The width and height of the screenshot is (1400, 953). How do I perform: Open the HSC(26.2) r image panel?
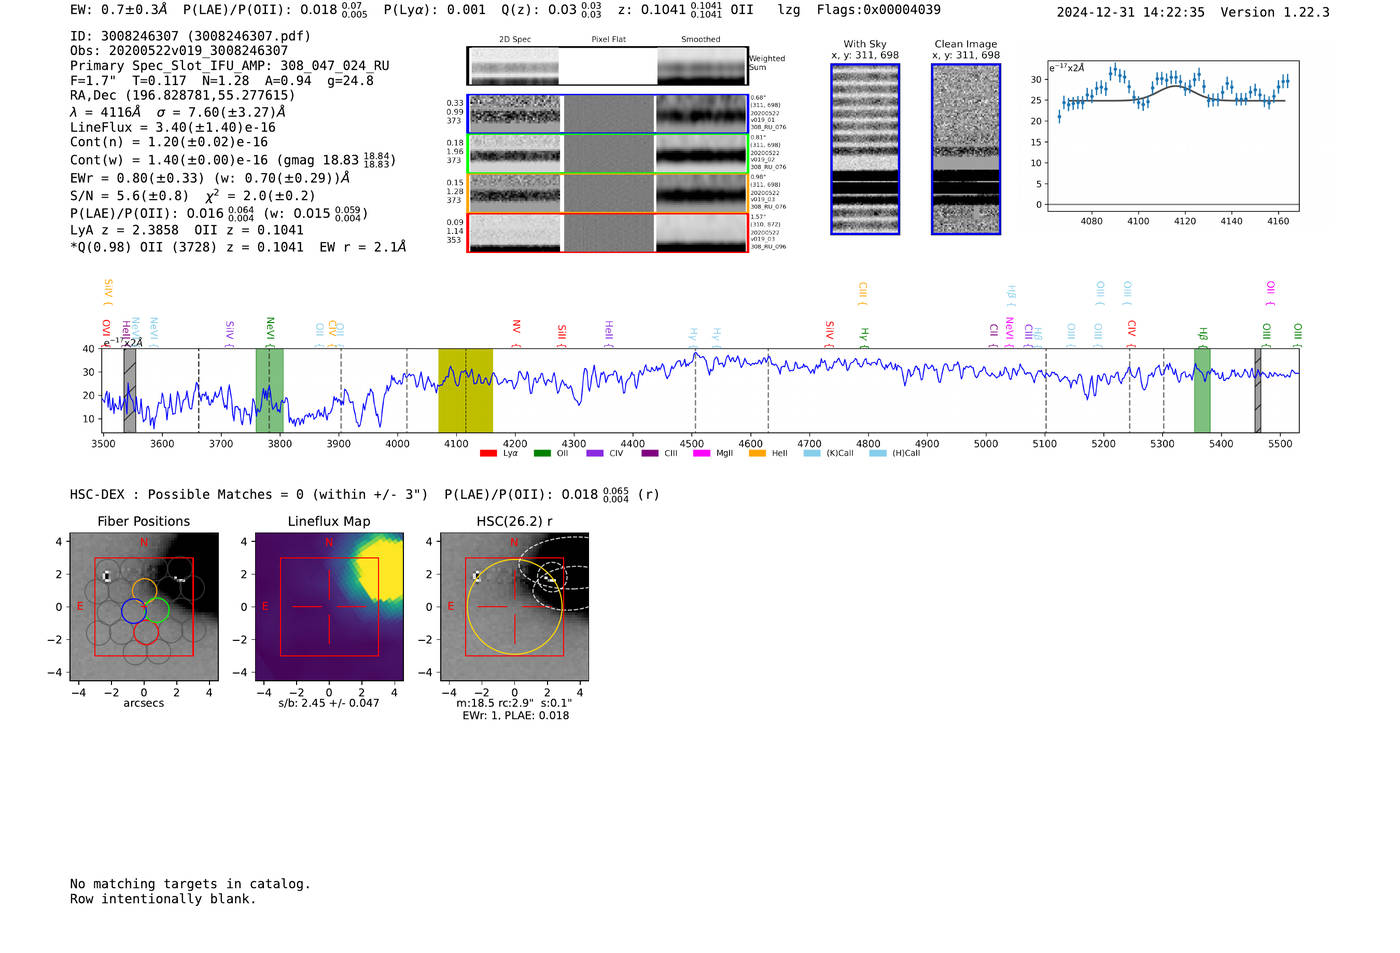coord(515,607)
